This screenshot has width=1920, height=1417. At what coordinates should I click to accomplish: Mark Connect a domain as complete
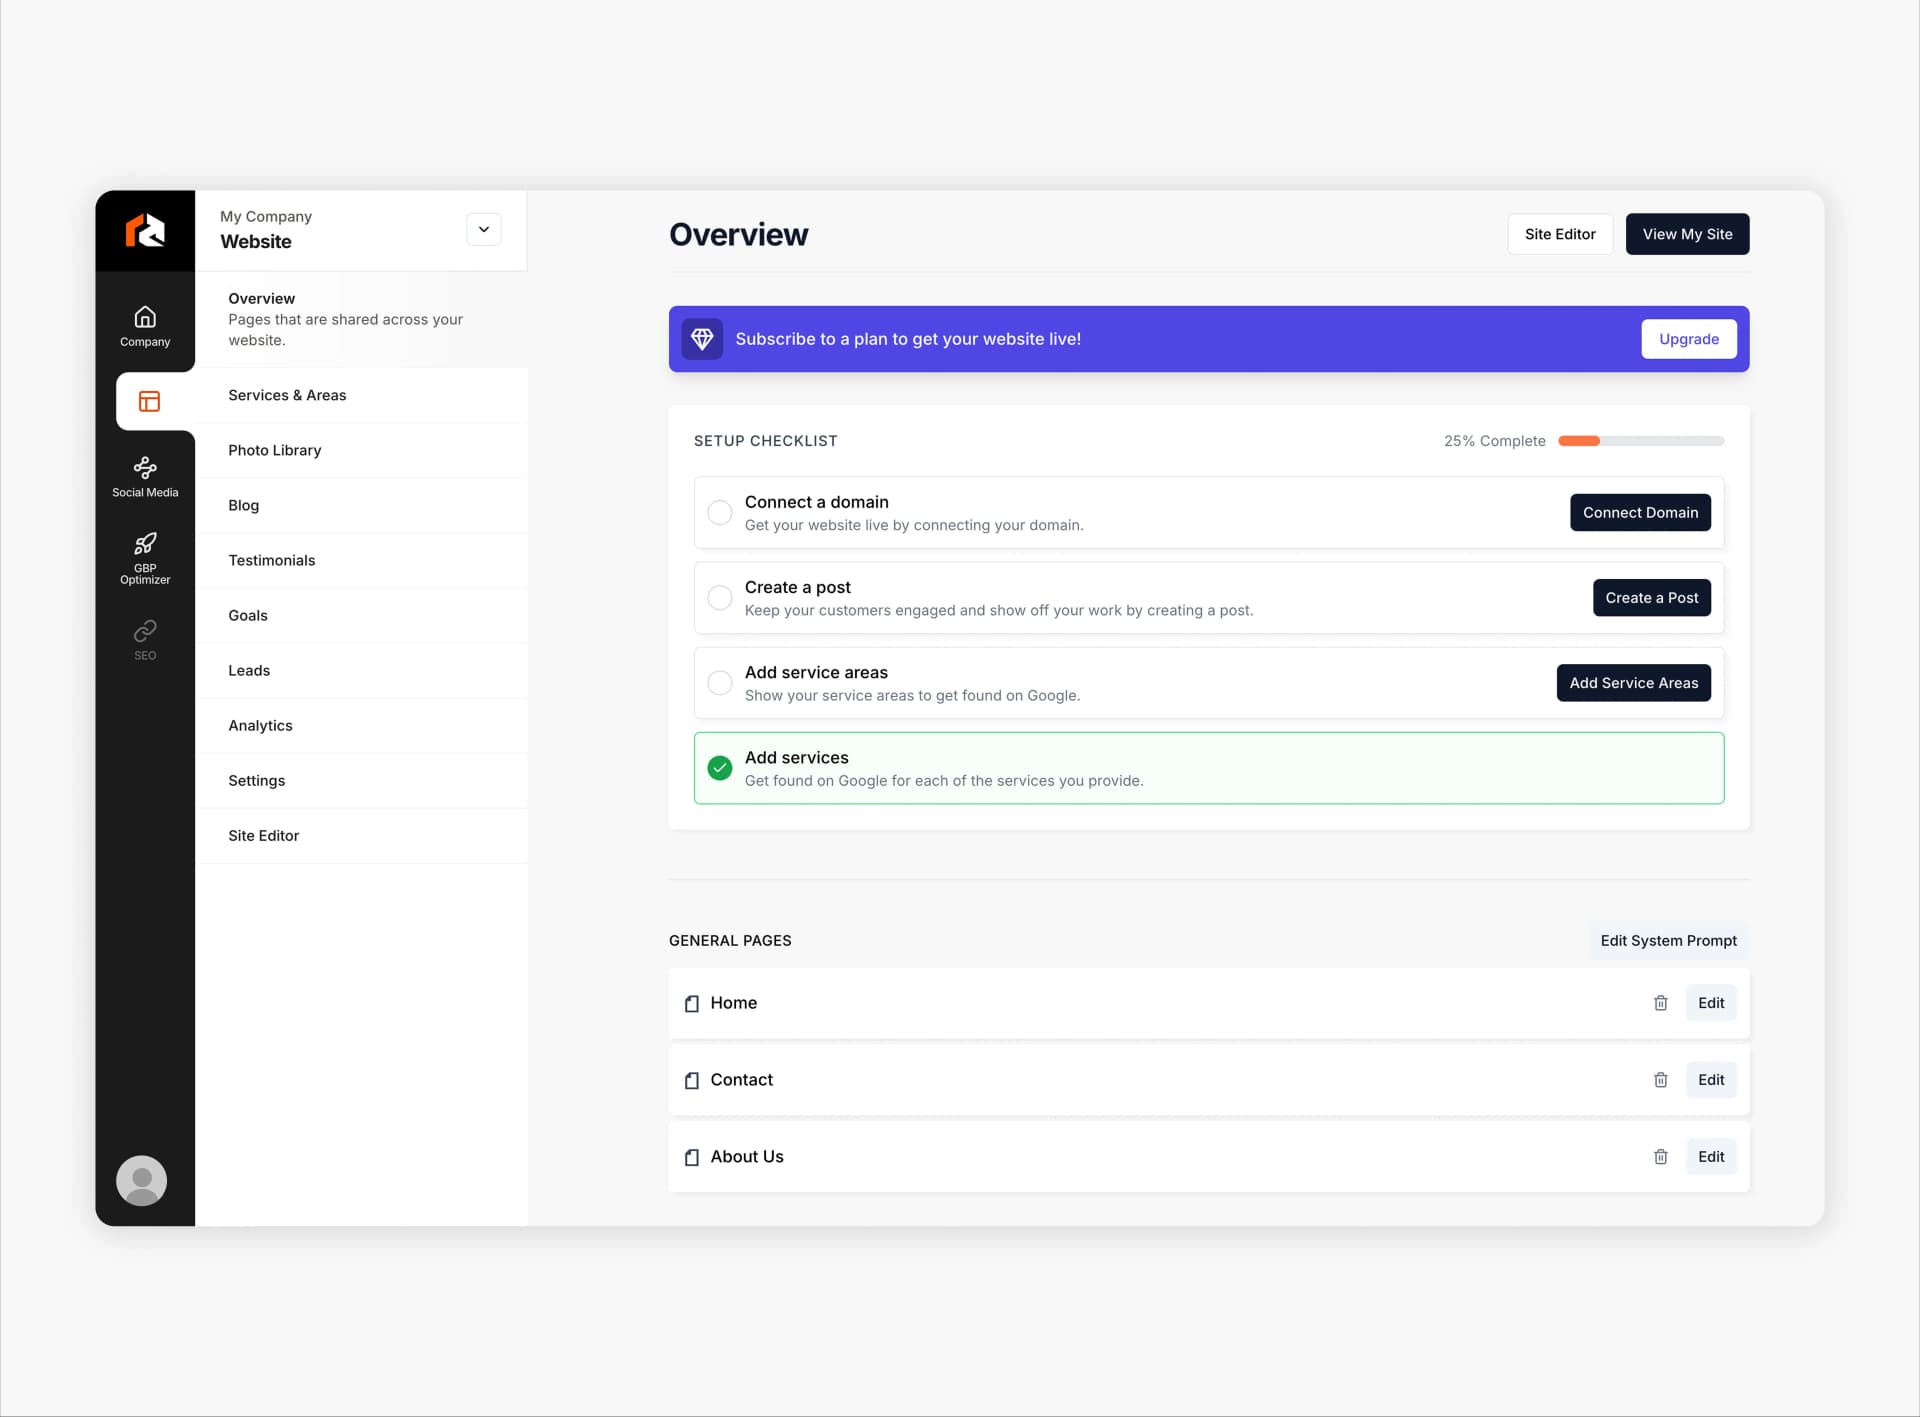click(720, 512)
